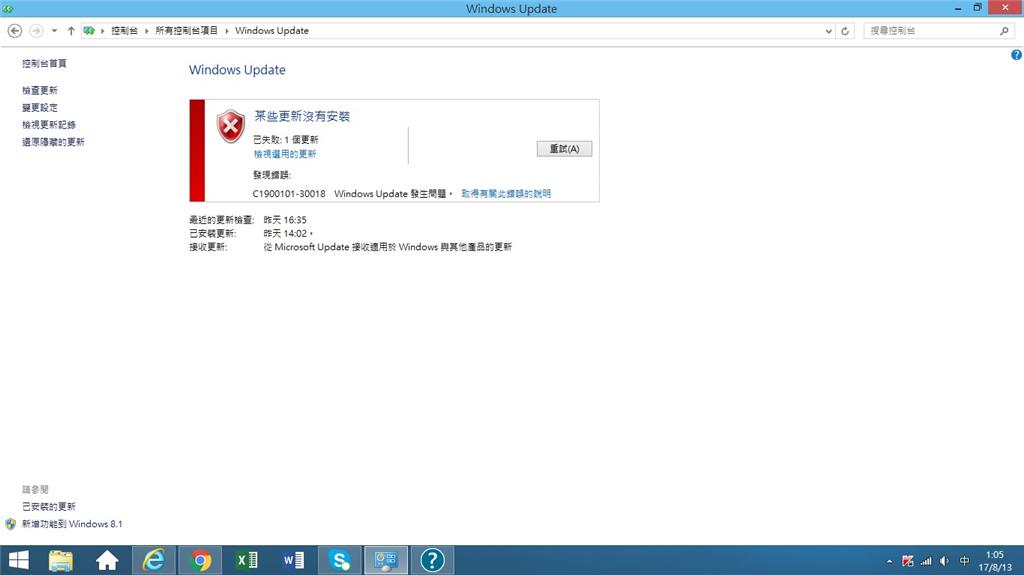This screenshot has width=1024, height=575.
Task: Go up one folder level
Action: [x=71, y=31]
